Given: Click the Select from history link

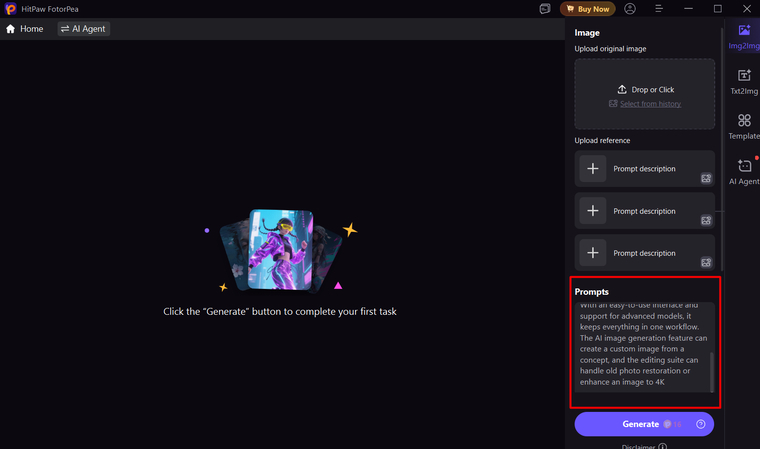Looking at the screenshot, I should (x=650, y=104).
